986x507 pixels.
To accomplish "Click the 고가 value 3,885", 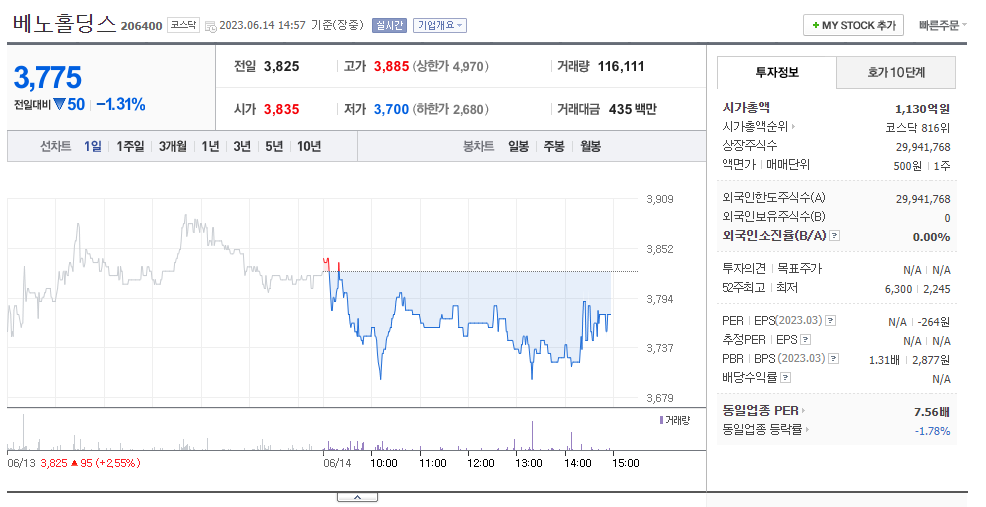I will [x=391, y=67].
